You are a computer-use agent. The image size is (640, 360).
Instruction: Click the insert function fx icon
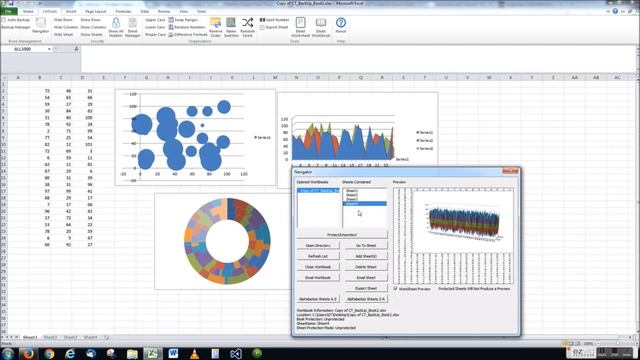(x=76, y=49)
